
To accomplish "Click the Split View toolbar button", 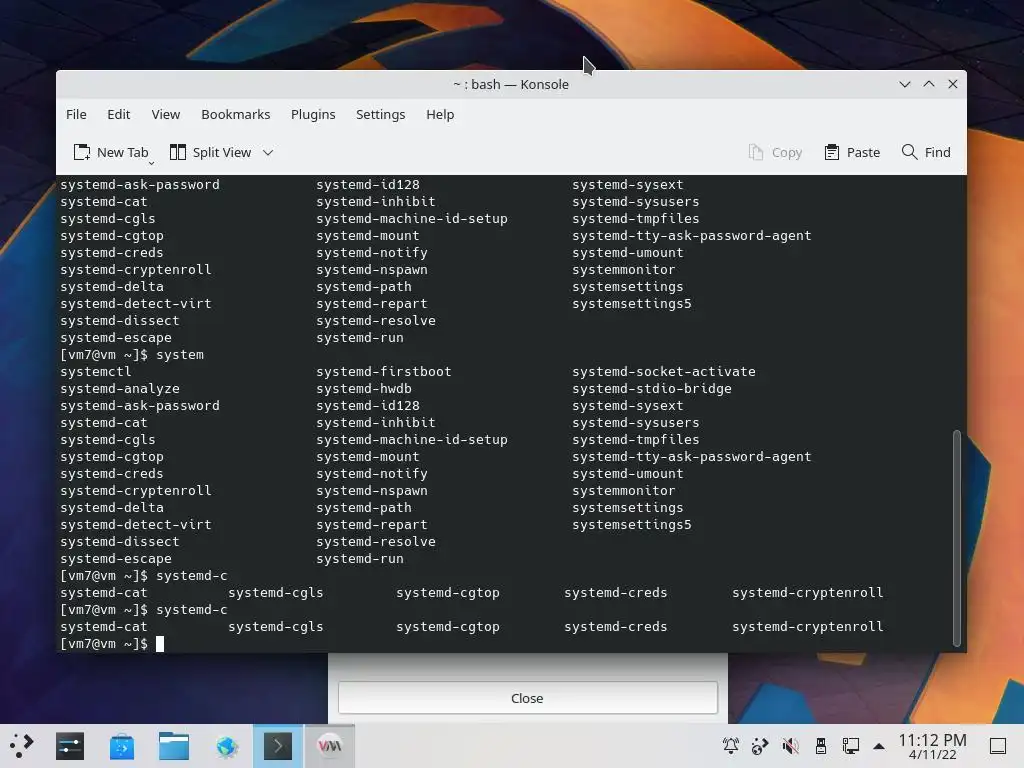I will coord(211,152).
